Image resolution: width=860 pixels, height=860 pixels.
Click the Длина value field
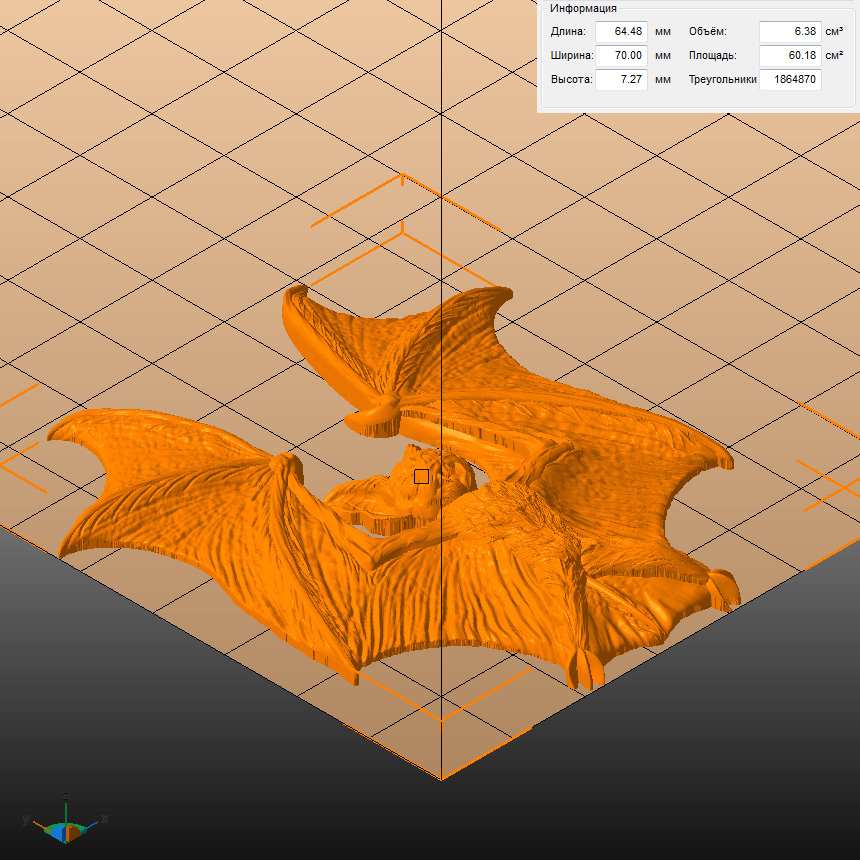click(x=621, y=32)
